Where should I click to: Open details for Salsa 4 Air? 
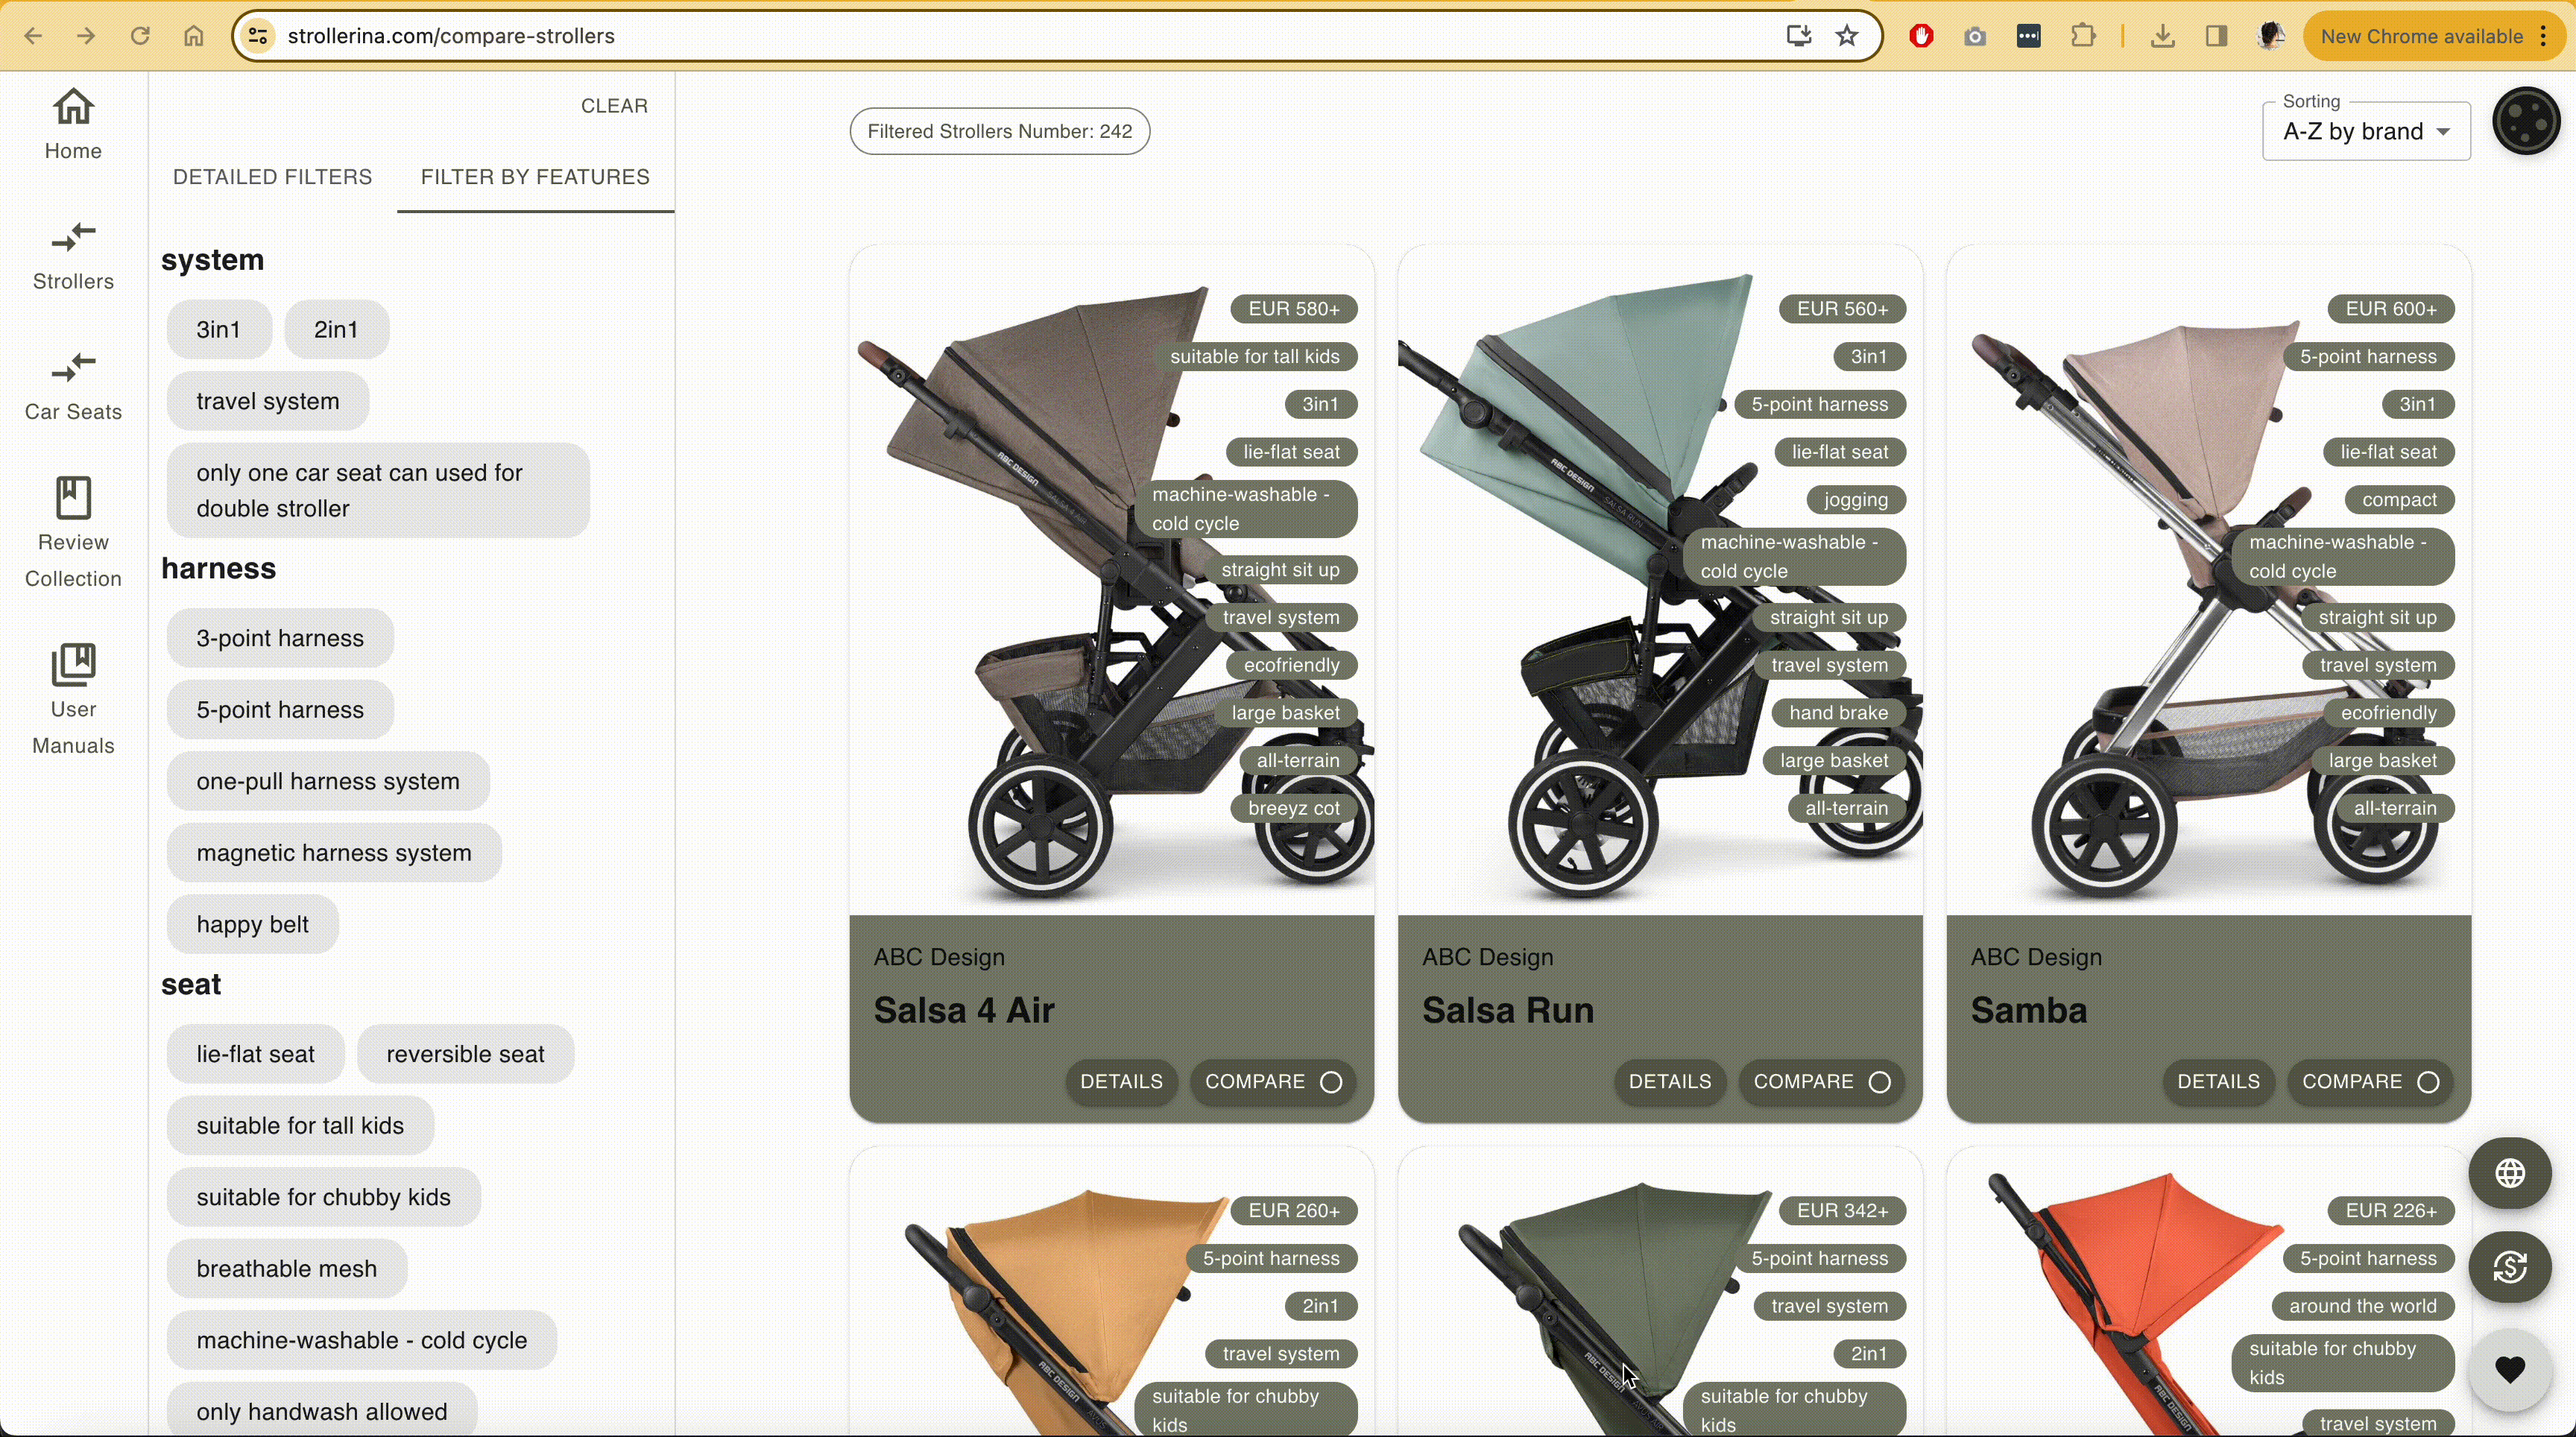click(1121, 1082)
